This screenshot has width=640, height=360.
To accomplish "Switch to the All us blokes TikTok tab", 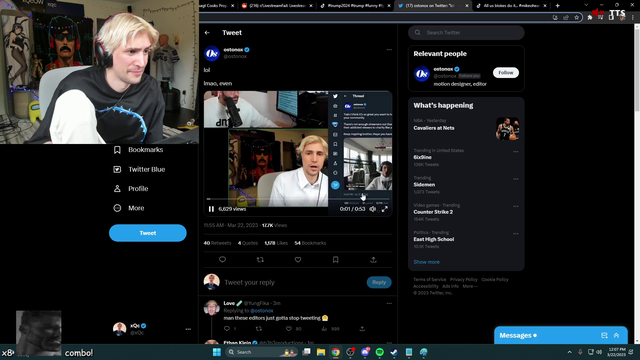I will pos(512,6).
